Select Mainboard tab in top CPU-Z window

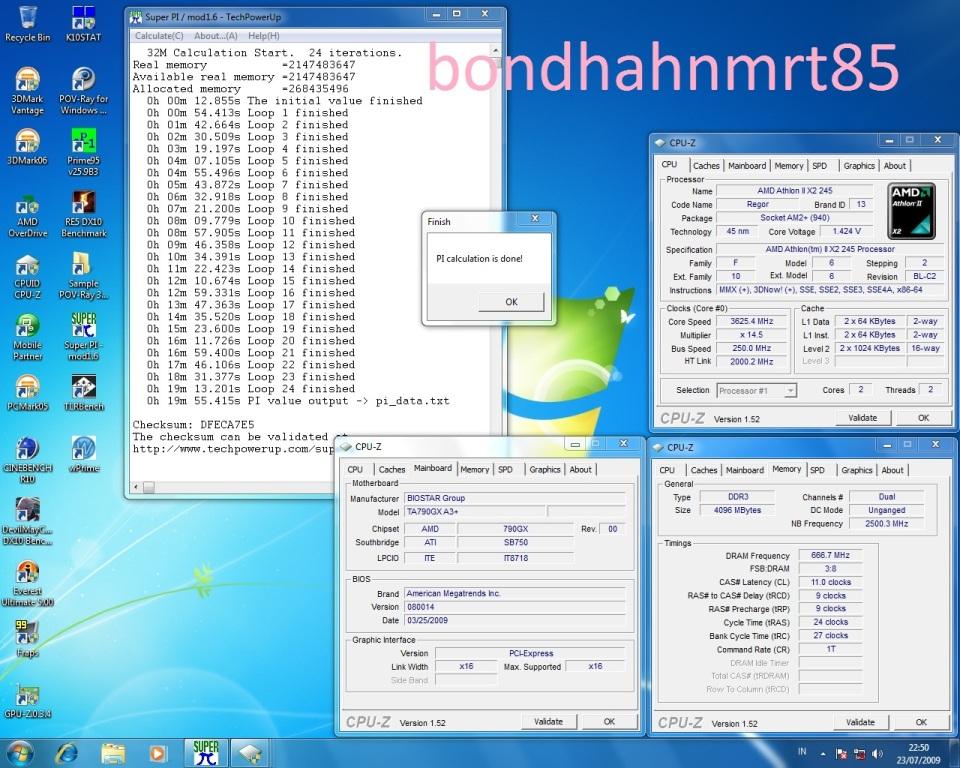click(747, 165)
